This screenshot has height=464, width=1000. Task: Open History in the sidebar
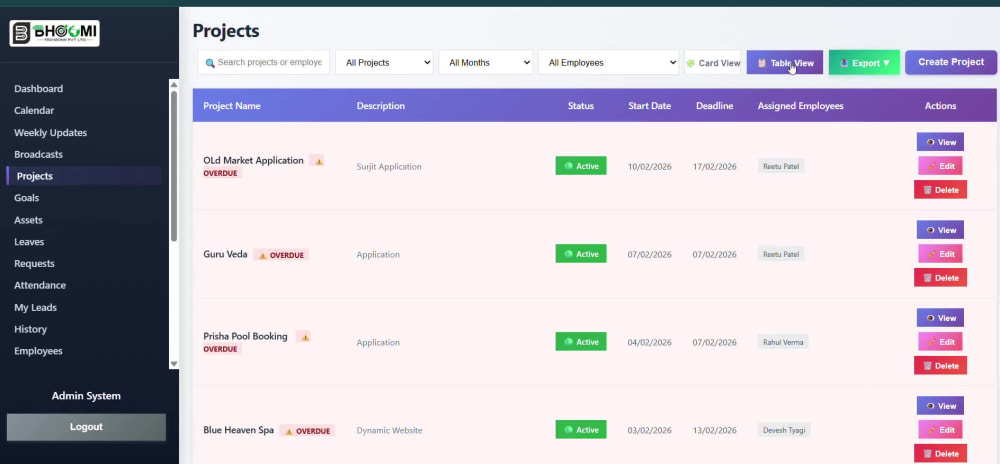pos(31,329)
